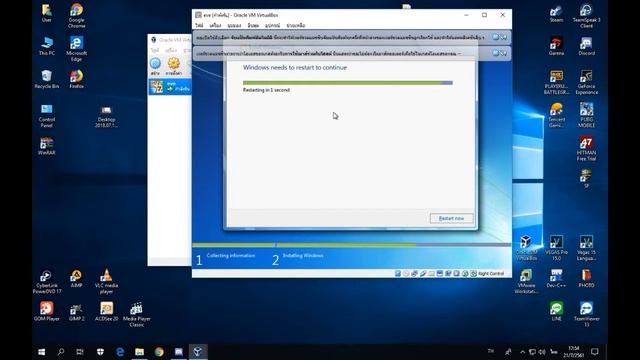Screen dimensions: 640x360
Task: Show hidden system tray icons chevron
Action: click(522, 352)
